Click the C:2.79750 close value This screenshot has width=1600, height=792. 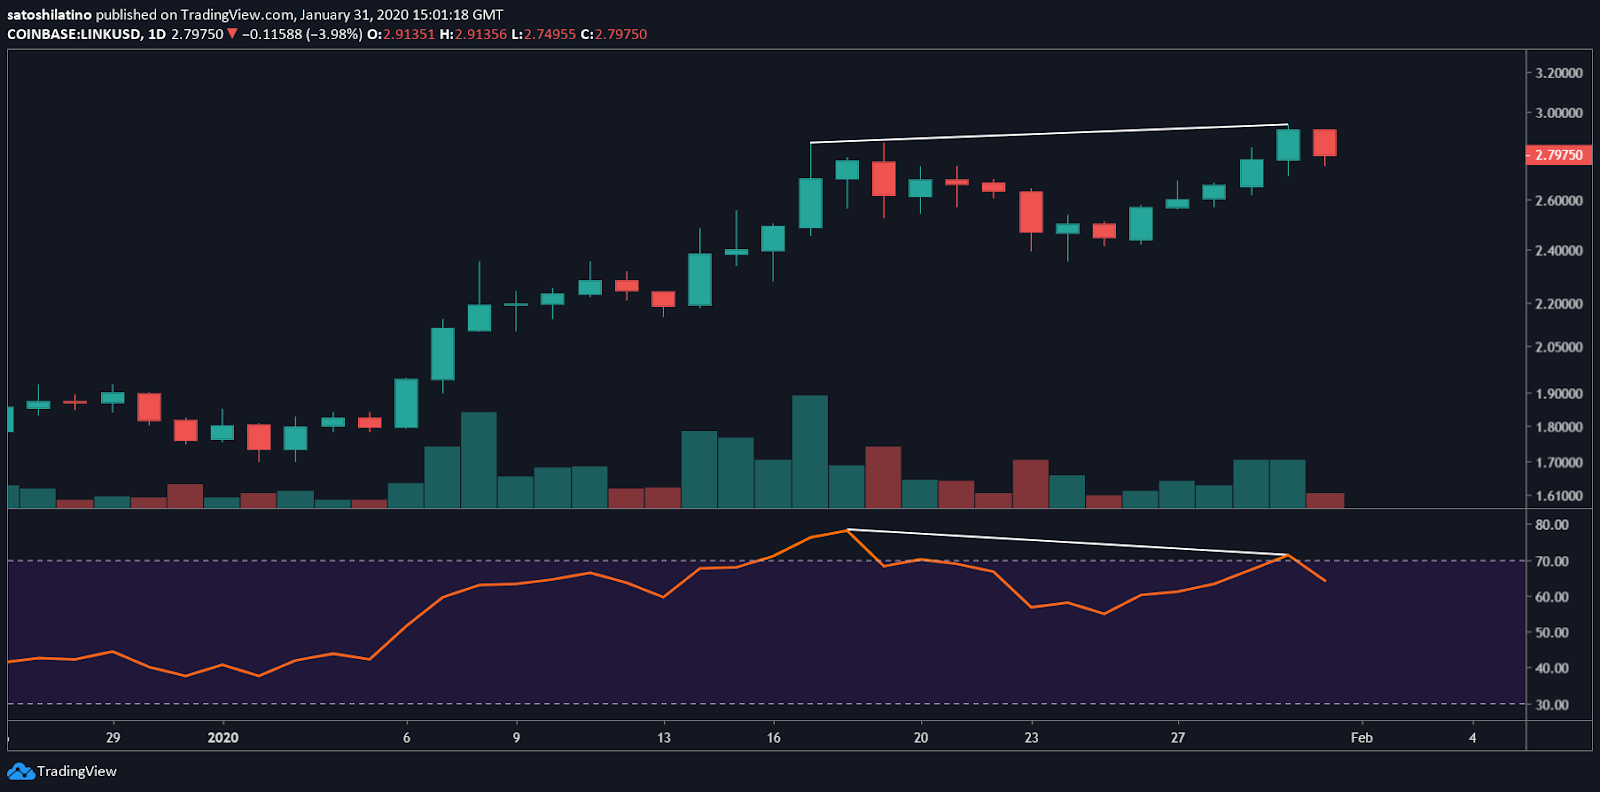point(614,34)
